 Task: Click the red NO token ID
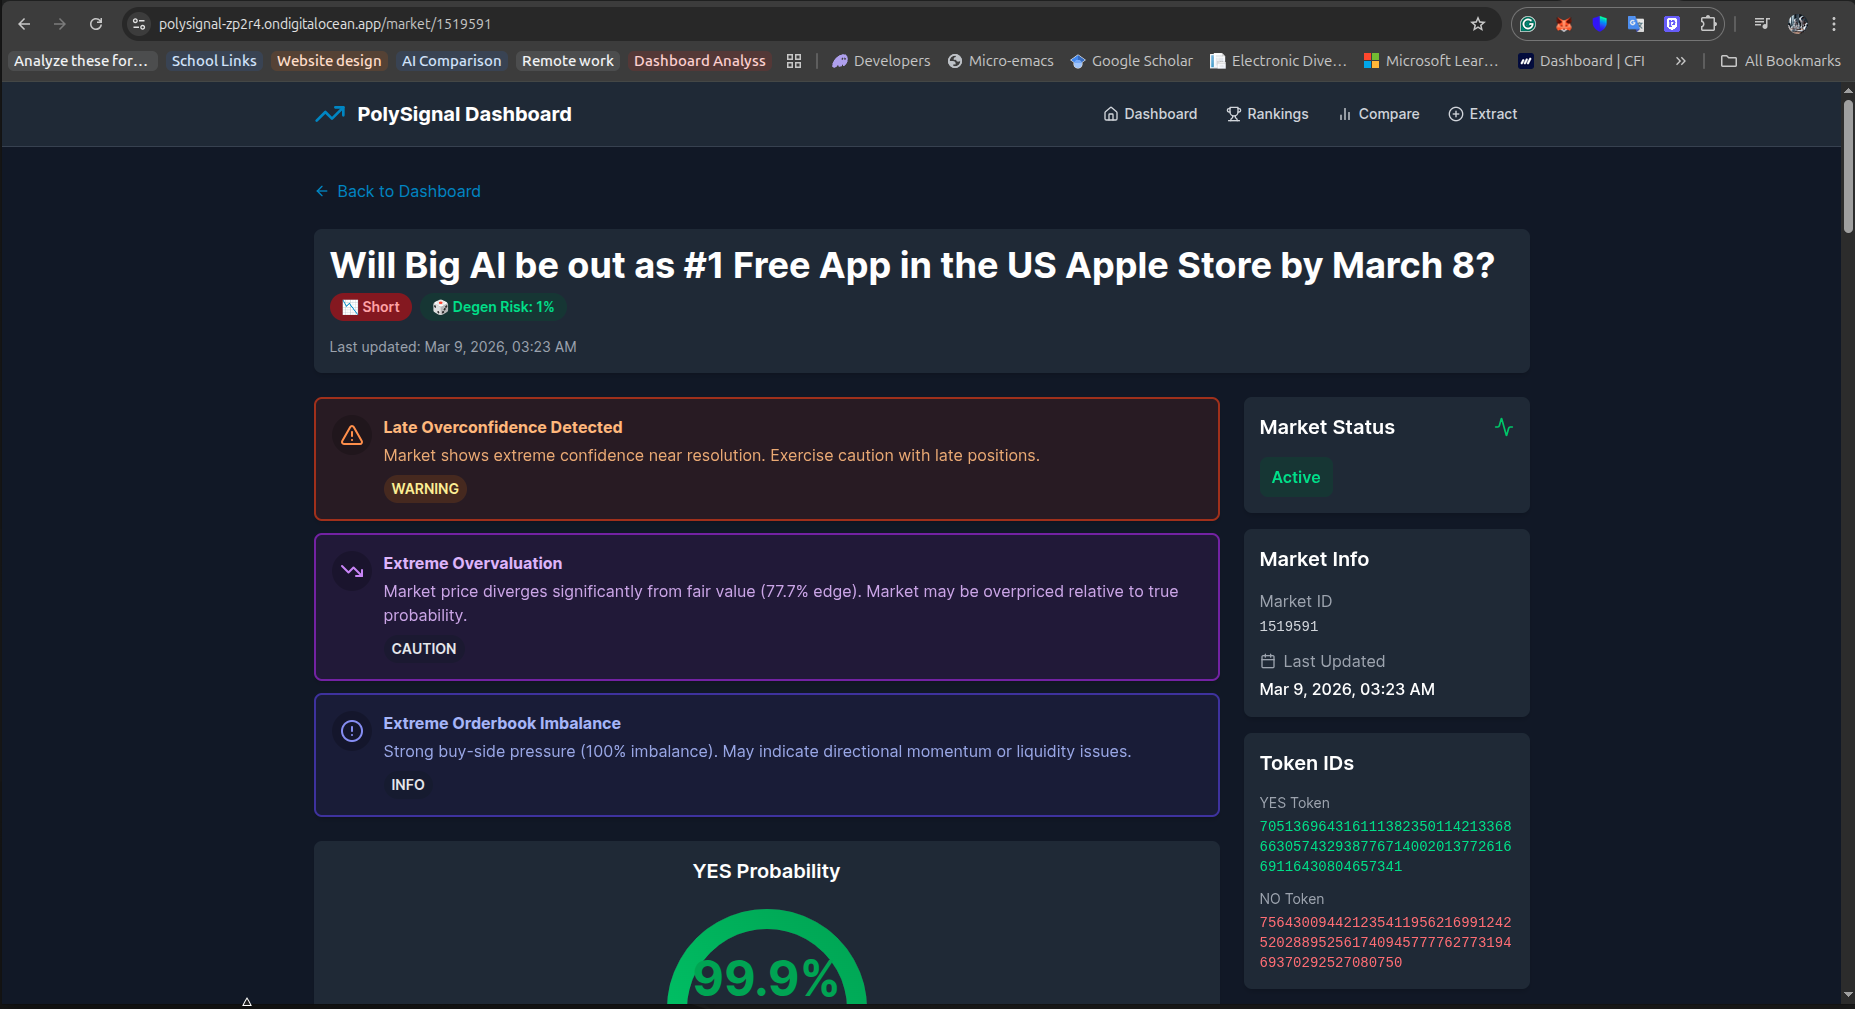coord(1386,942)
